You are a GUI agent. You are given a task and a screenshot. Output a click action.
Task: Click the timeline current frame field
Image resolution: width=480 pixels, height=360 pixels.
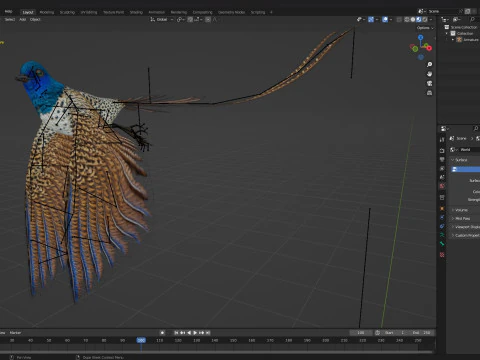[361, 333]
